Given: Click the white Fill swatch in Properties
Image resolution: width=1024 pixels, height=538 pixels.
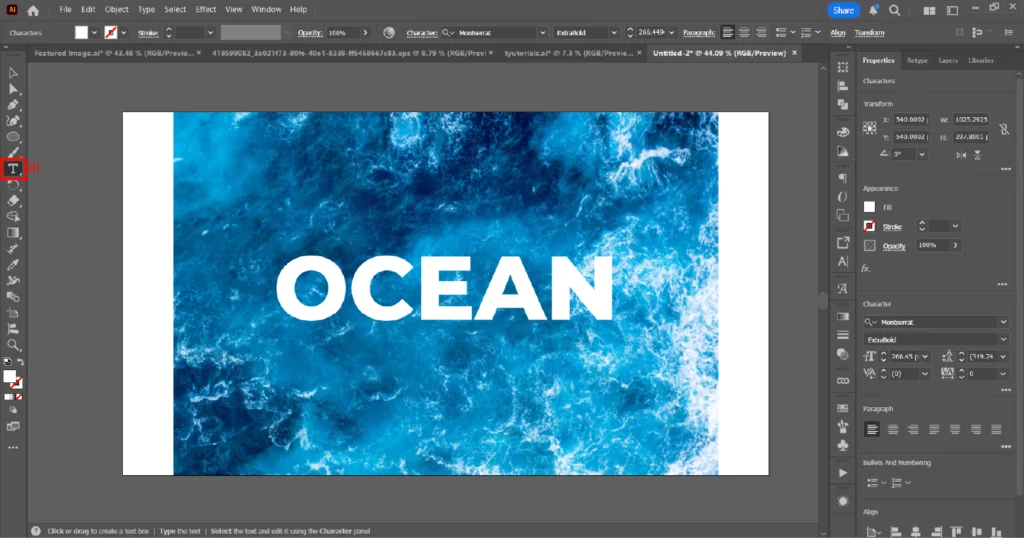Looking at the screenshot, I should [869, 207].
